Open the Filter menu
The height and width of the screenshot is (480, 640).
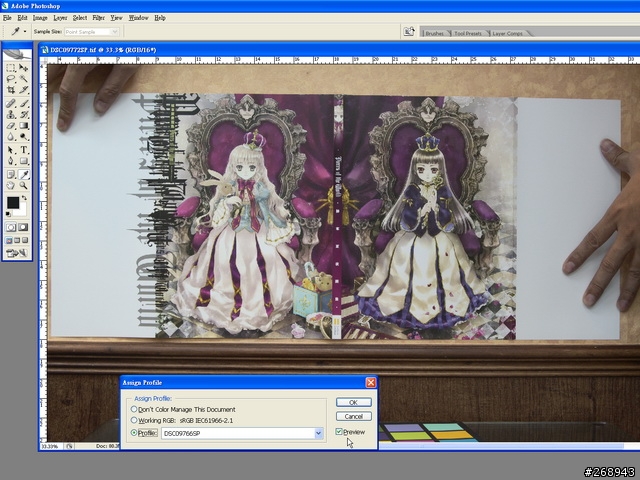(98, 18)
